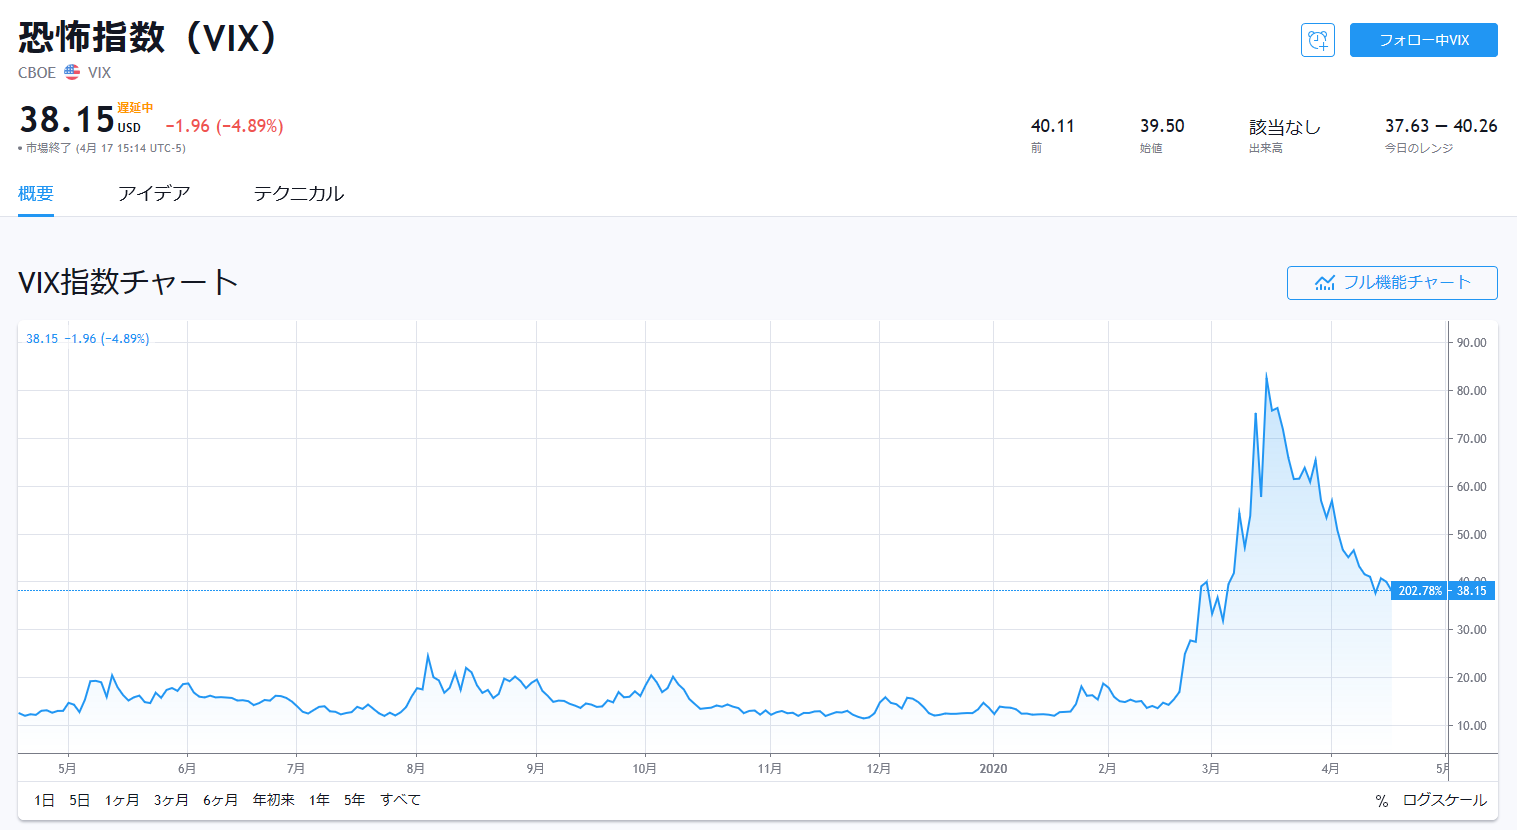Click the chart icon in フル機能チャート button
Viewport: 1517px width, 830px height.
click(1325, 283)
